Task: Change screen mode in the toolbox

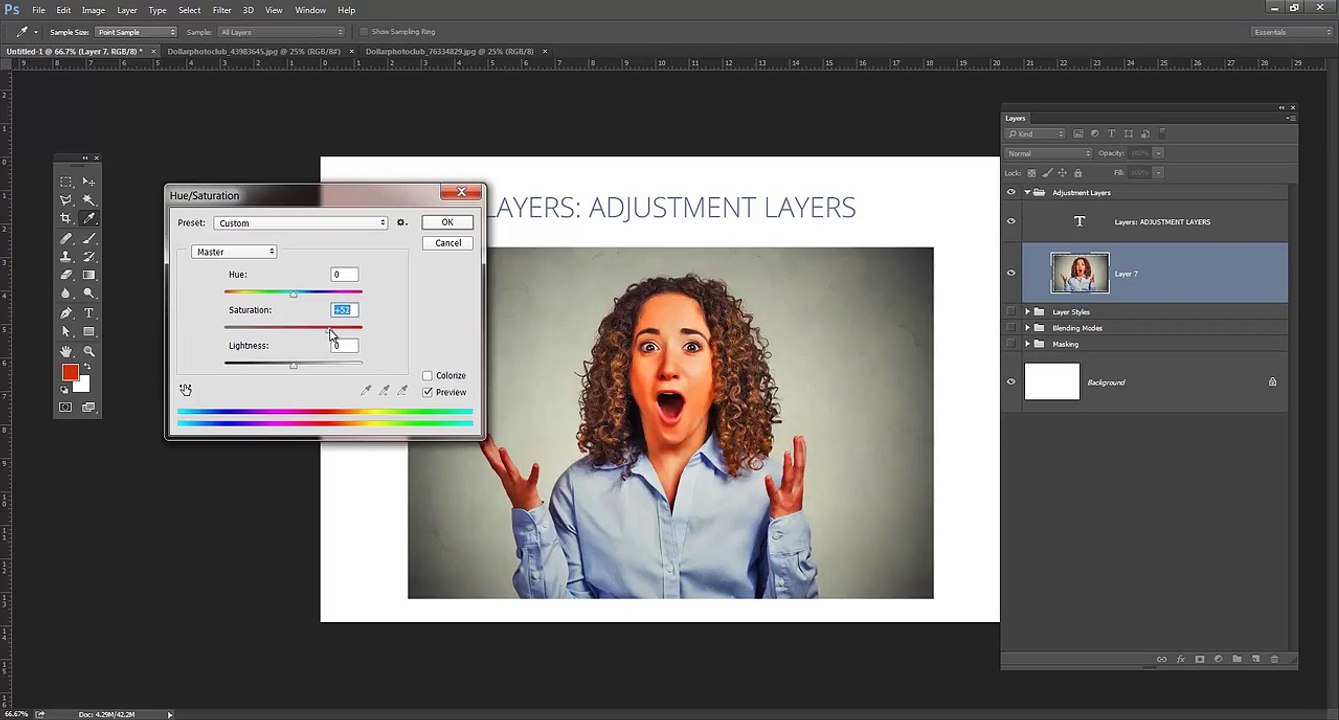Action: (89, 407)
